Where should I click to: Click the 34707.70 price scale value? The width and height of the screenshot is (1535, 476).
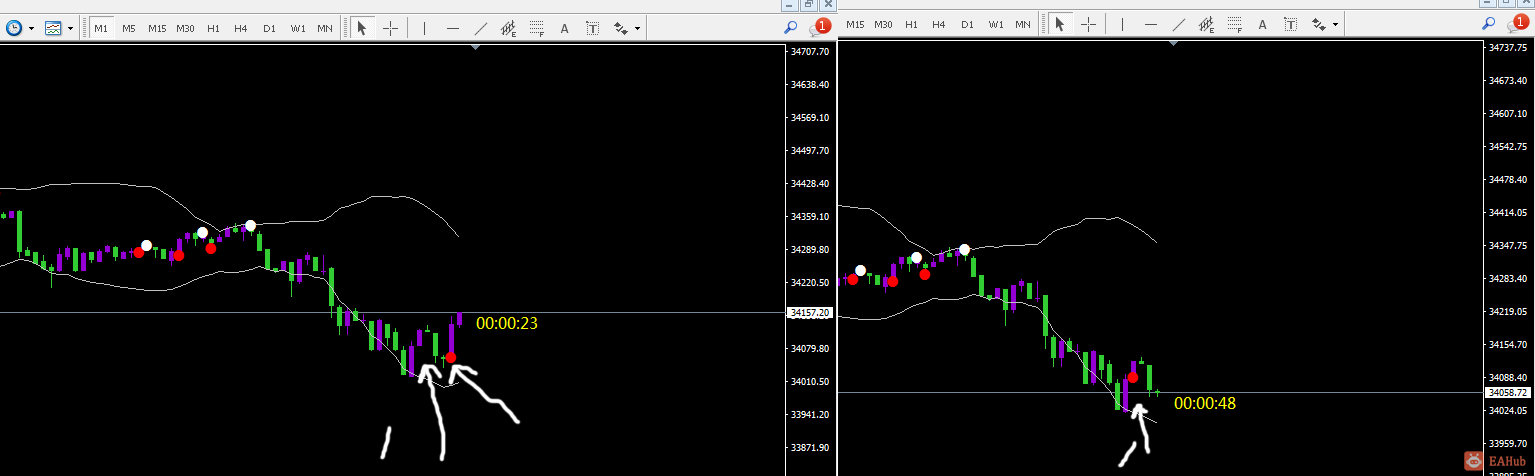pos(810,51)
